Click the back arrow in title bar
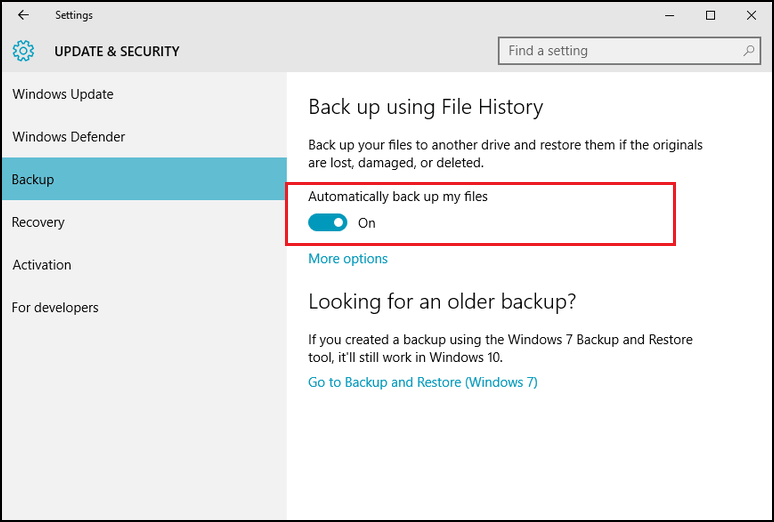This screenshot has height=522, width=774. (x=24, y=15)
